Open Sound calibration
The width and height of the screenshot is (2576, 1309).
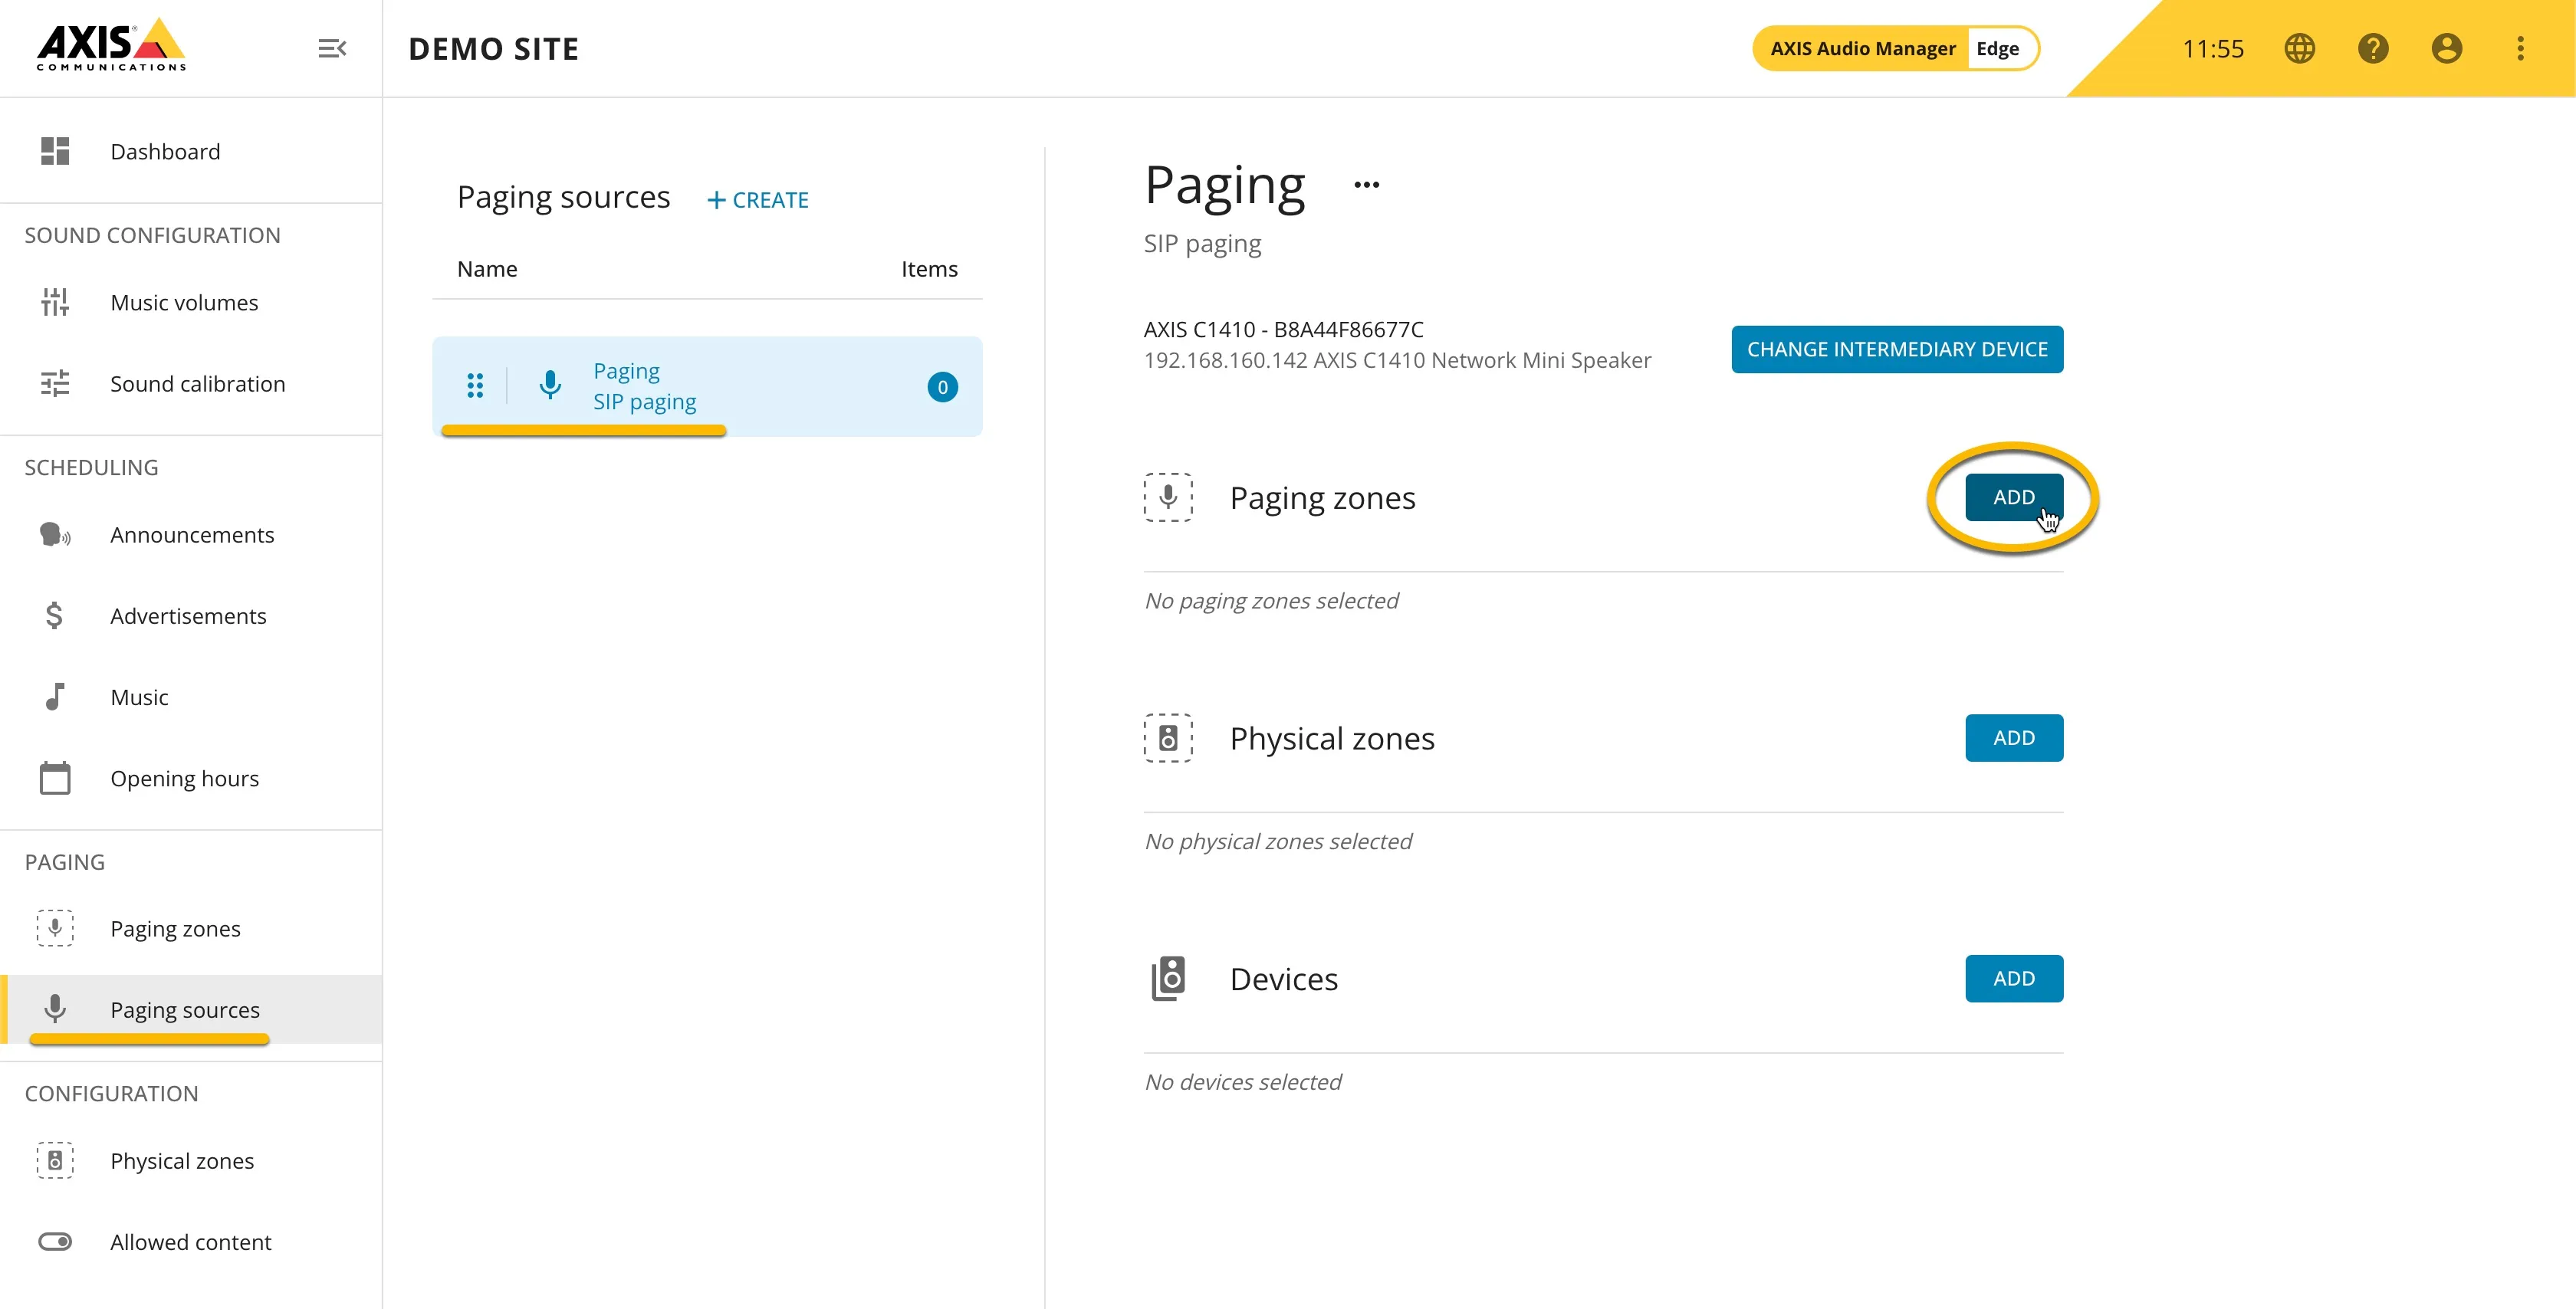pyautogui.click(x=191, y=384)
